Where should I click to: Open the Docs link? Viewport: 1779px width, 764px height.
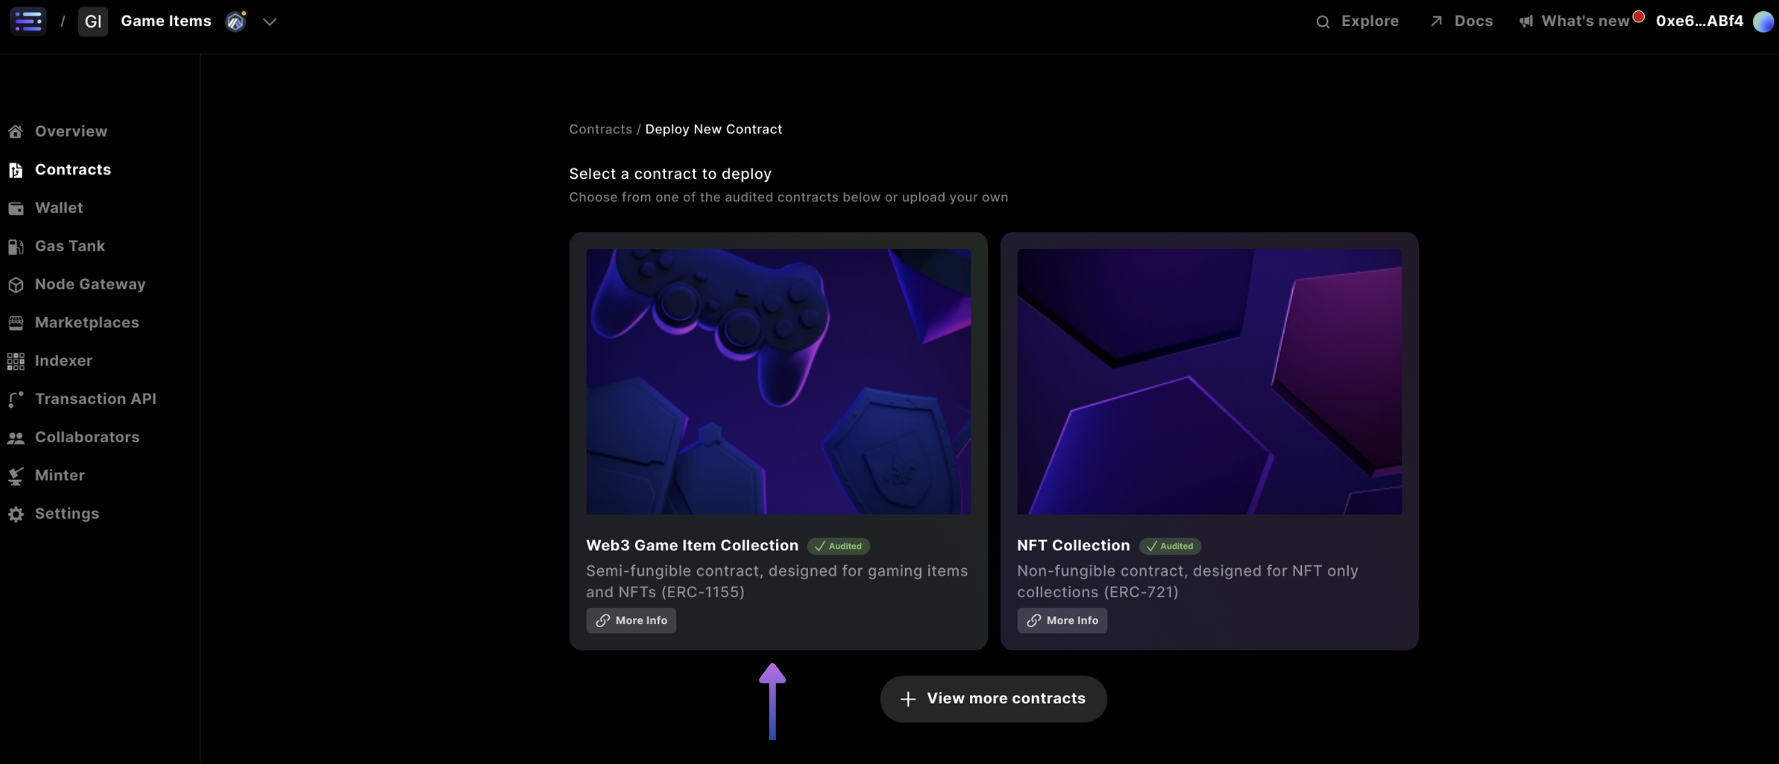click(1461, 21)
